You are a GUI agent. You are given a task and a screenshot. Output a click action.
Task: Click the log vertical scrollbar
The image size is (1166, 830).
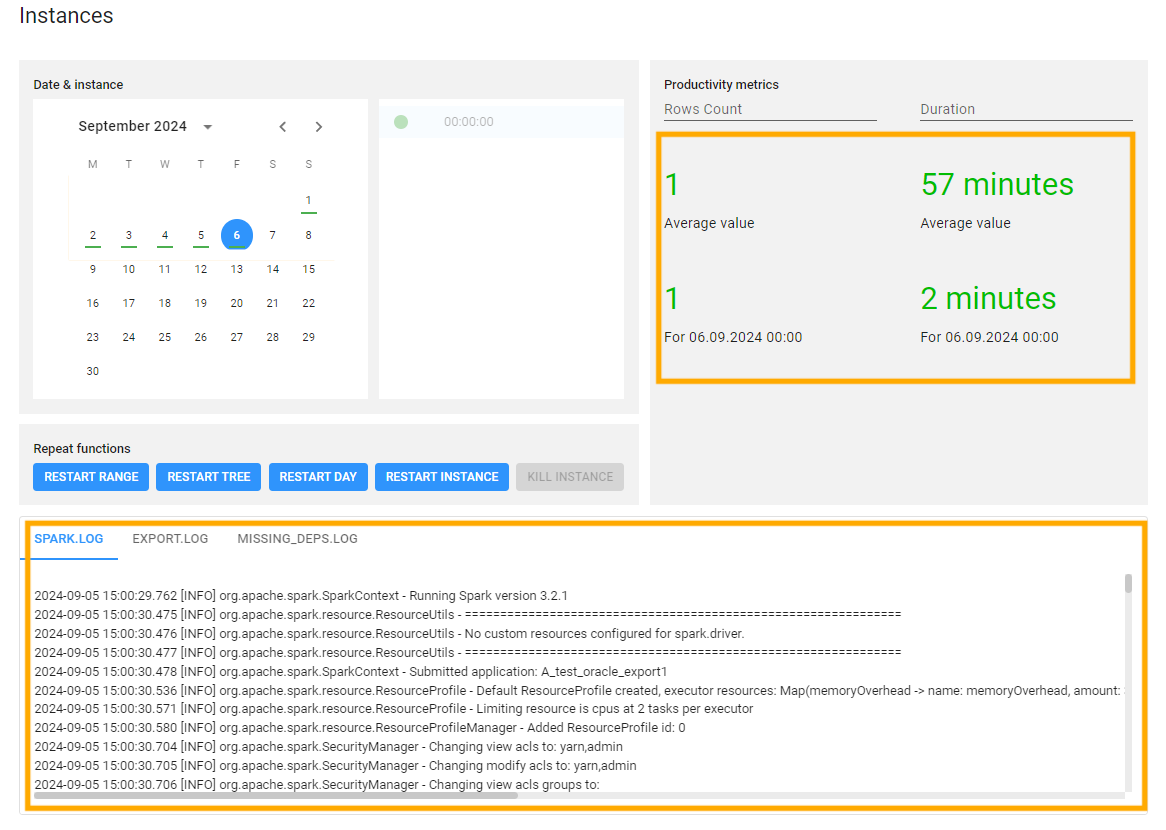coord(1128,584)
